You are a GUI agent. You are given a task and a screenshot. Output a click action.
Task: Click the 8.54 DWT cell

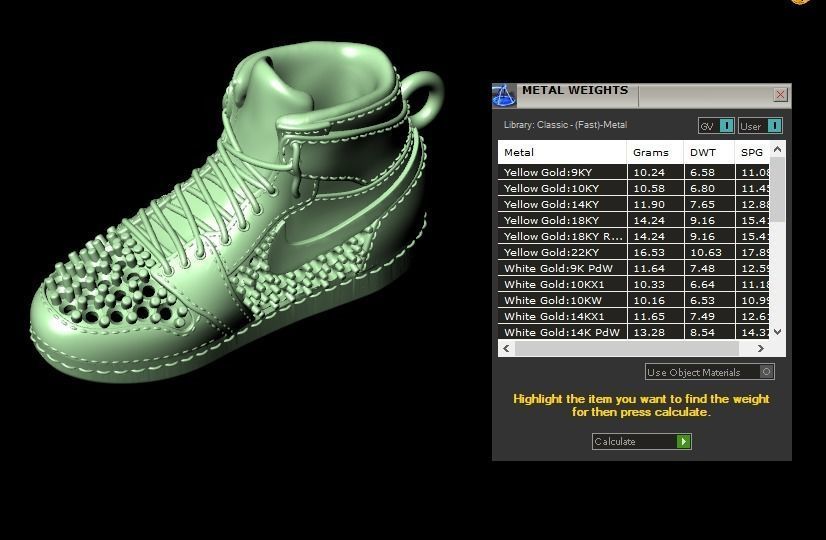[x=709, y=332]
